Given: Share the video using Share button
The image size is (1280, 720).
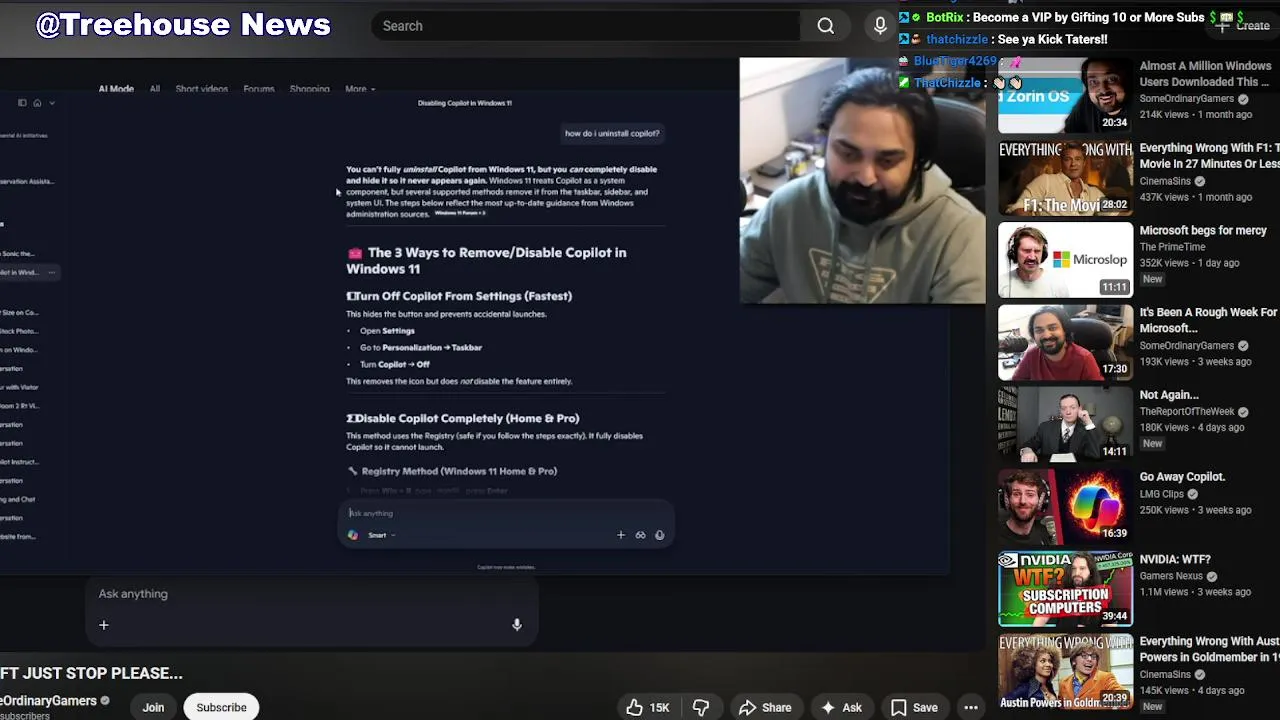Looking at the screenshot, I should [x=765, y=707].
